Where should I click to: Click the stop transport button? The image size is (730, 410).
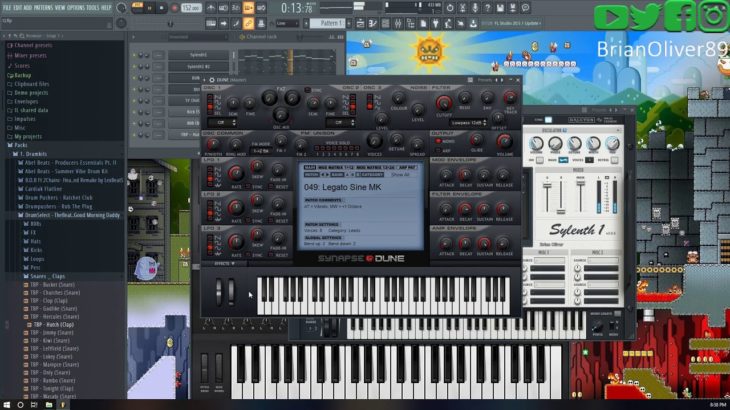162,8
